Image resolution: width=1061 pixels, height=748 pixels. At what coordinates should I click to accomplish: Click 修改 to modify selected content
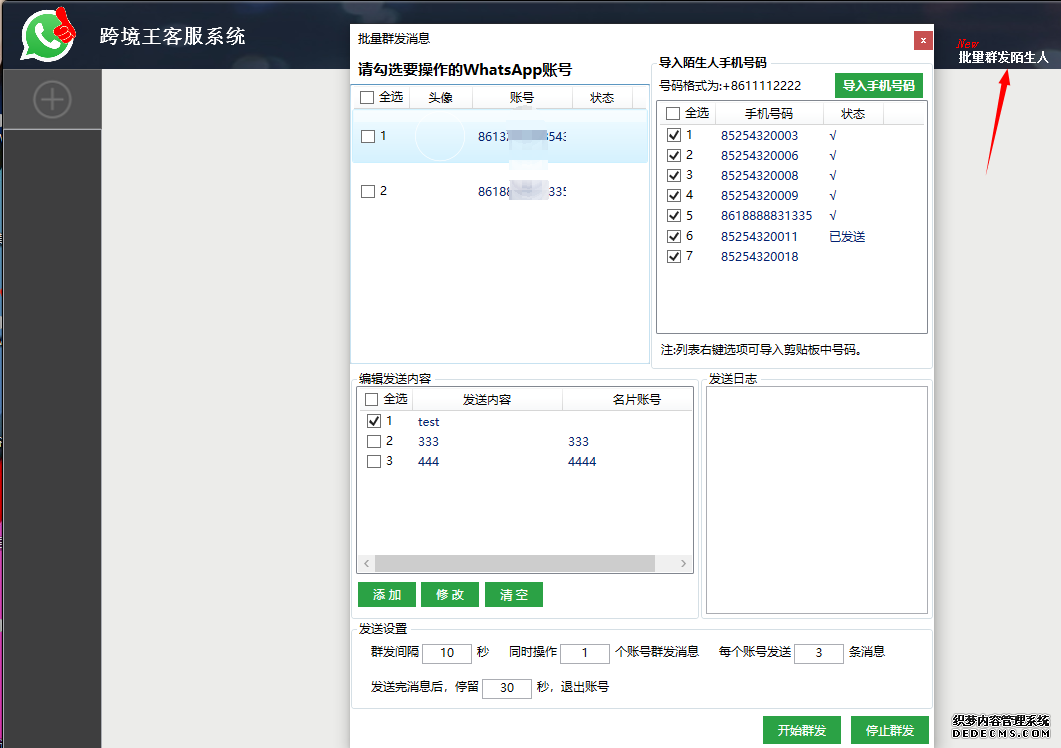450,594
